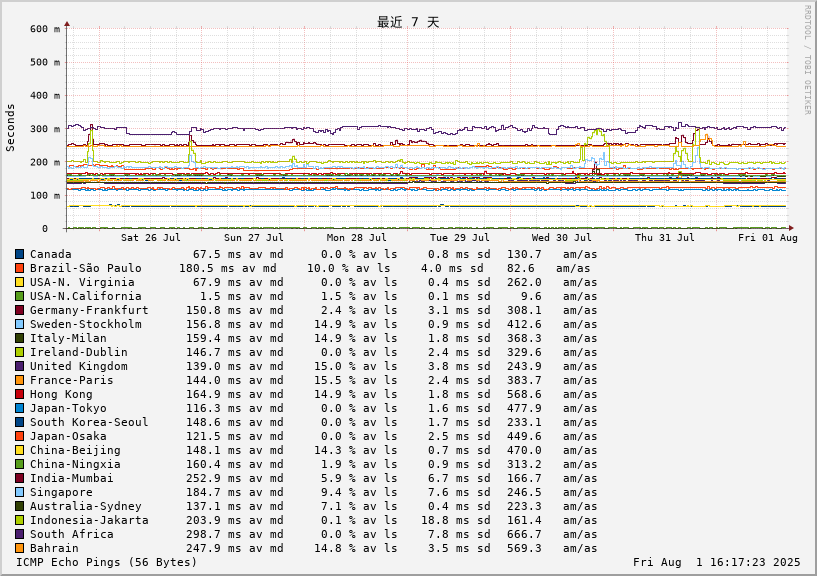This screenshot has height=576, width=817.
Task: Select Indonesia-Jakarta's "18.8 ms" deviation value
Action: click(445, 520)
